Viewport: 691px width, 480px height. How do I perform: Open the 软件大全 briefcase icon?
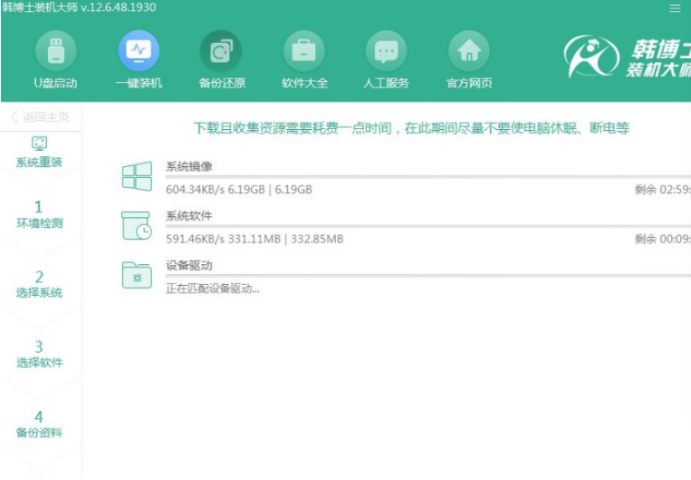click(x=304, y=50)
